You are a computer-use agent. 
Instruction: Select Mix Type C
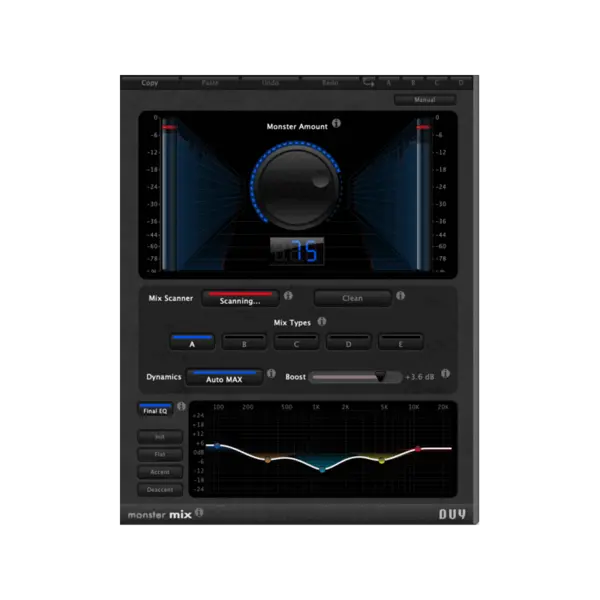pyautogui.click(x=296, y=342)
